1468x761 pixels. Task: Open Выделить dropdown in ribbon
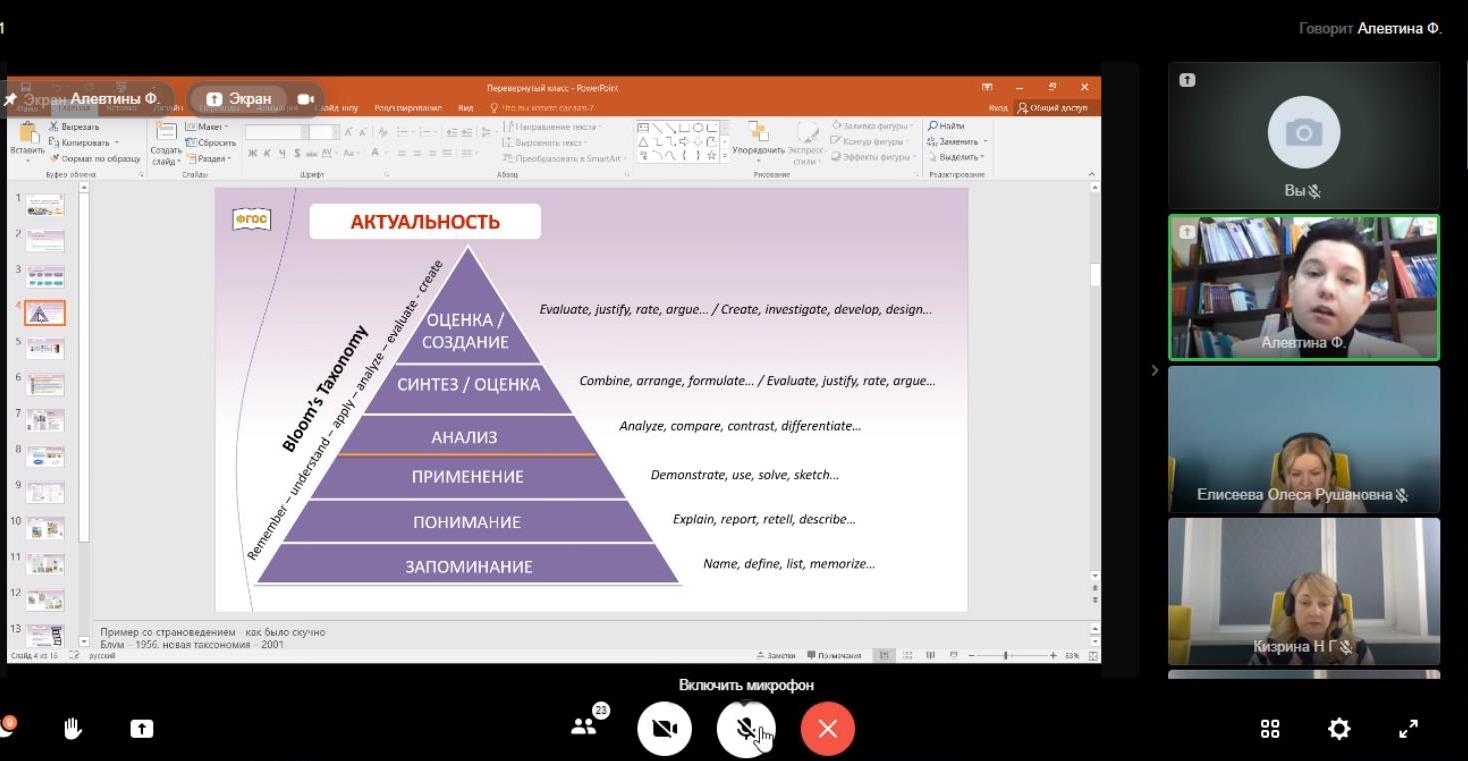click(957, 157)
